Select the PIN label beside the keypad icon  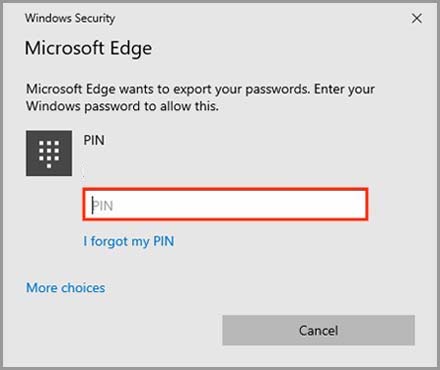(94, 140)
